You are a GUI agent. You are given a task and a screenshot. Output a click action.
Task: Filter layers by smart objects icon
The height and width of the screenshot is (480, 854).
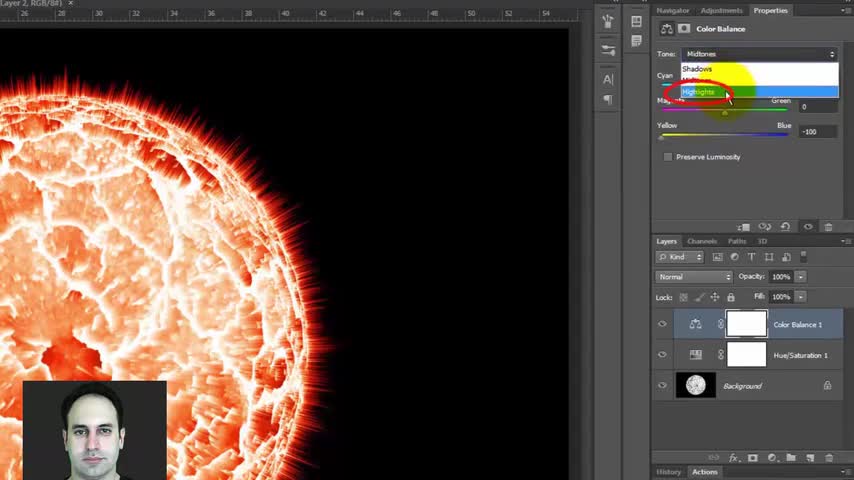[x=786, y=257]
